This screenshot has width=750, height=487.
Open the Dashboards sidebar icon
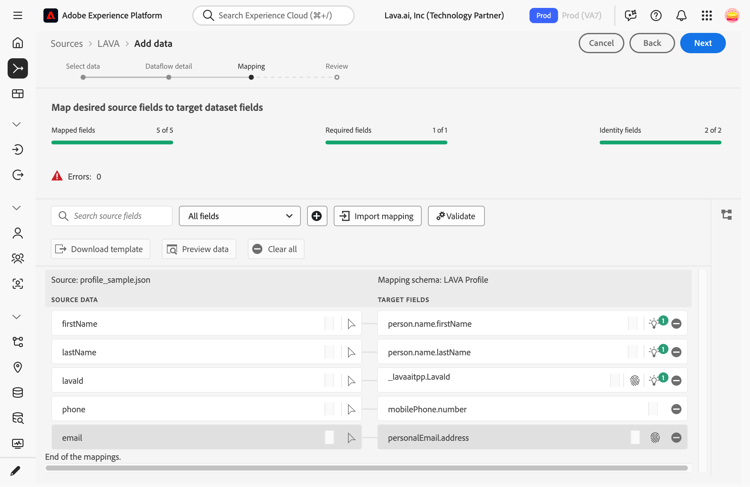[18, 94]
